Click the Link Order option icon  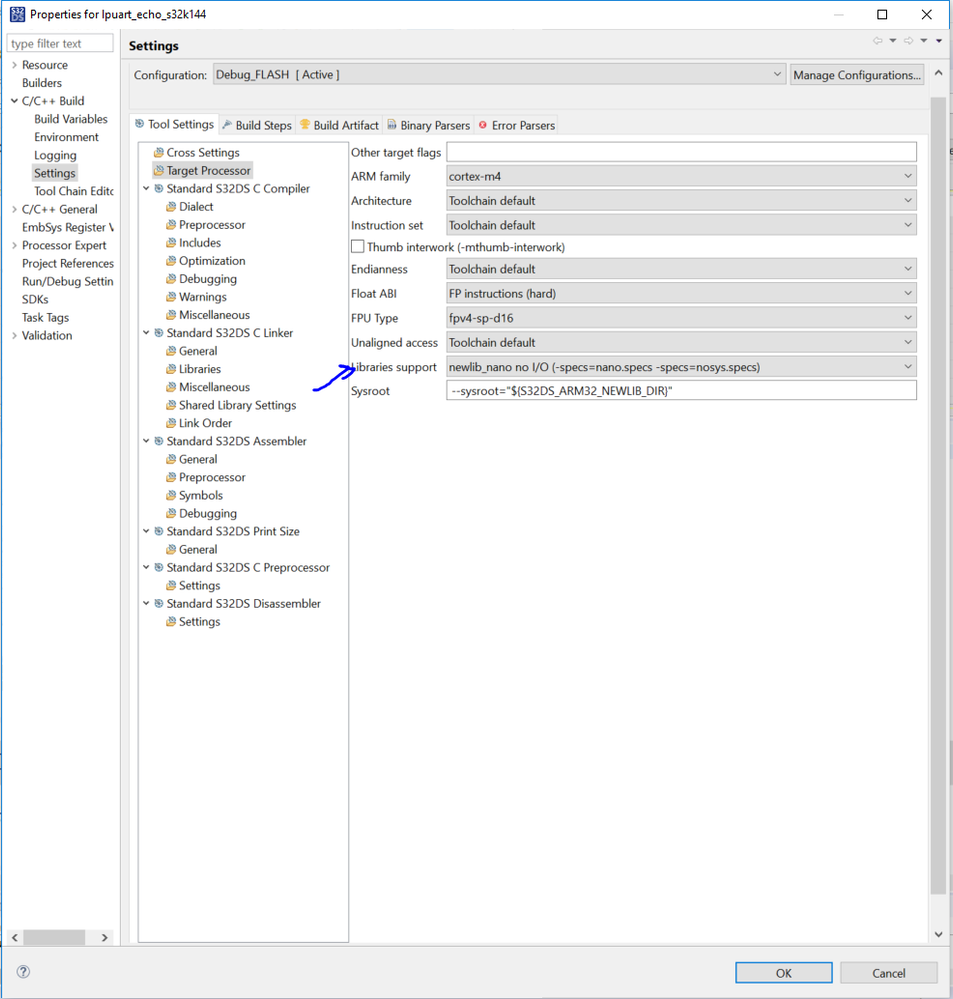[171, 423]
